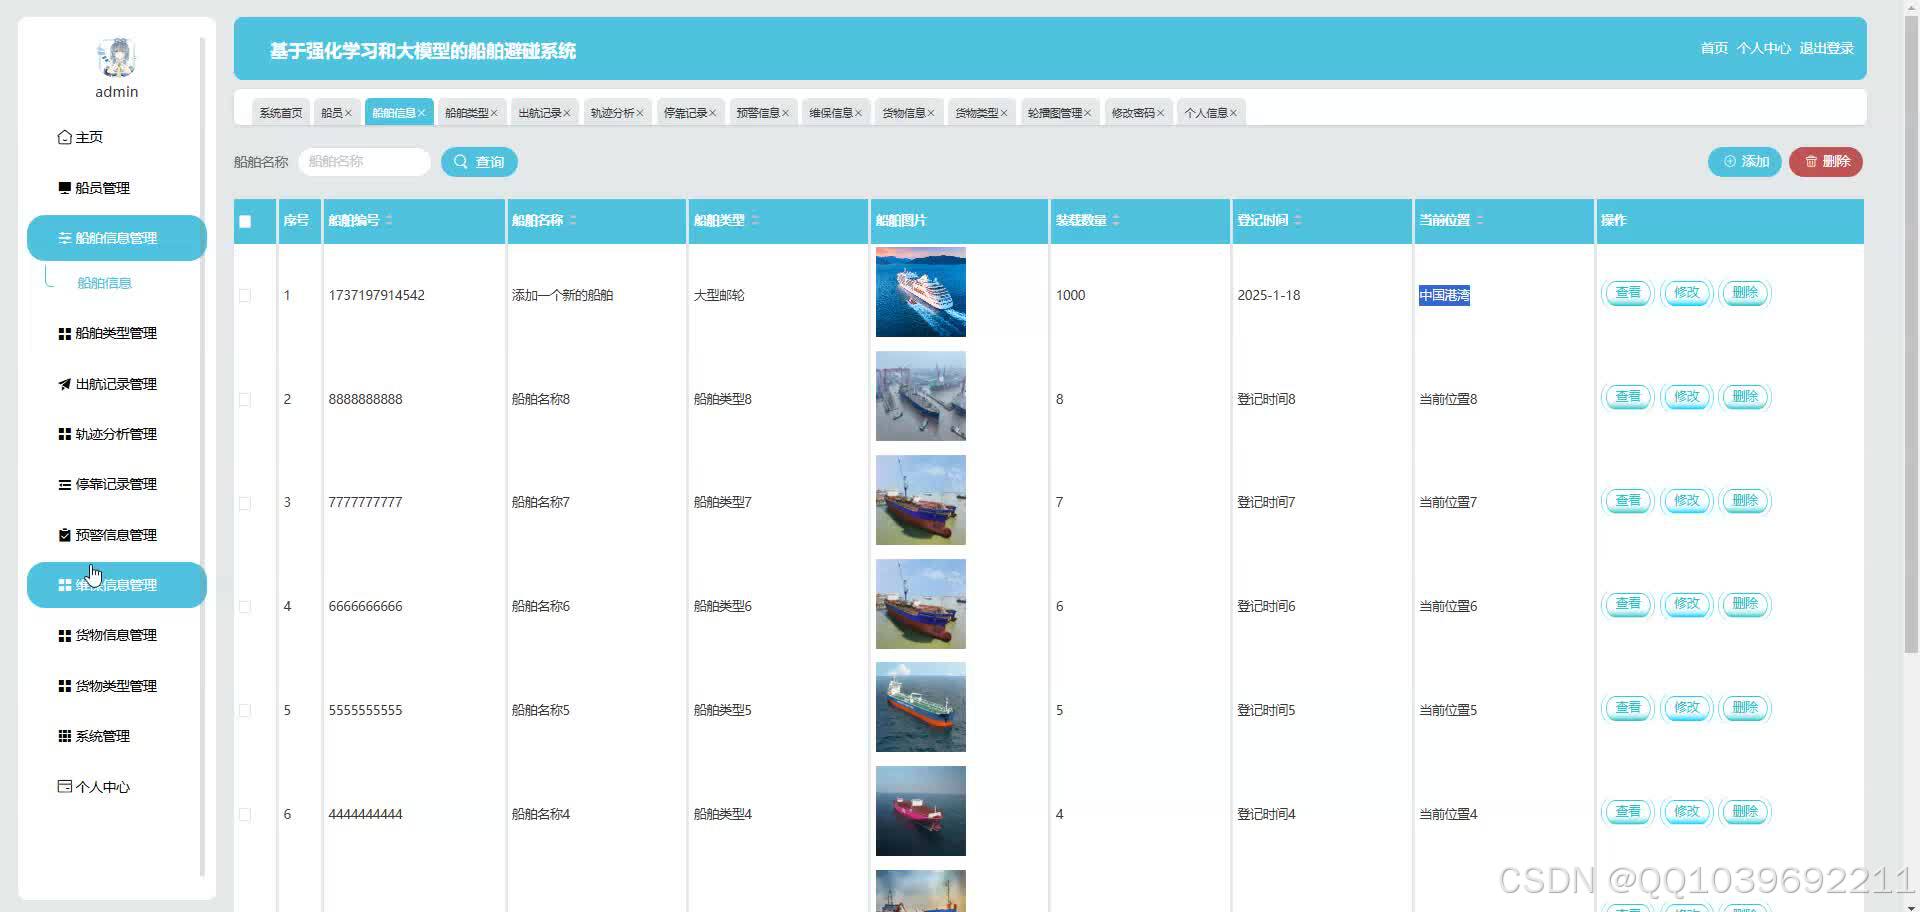Image resolution: width=1920 pixels, height=912 pixels.
Task: Expand the 预警信息管理 sidebar menu
Action: [117, 535]
